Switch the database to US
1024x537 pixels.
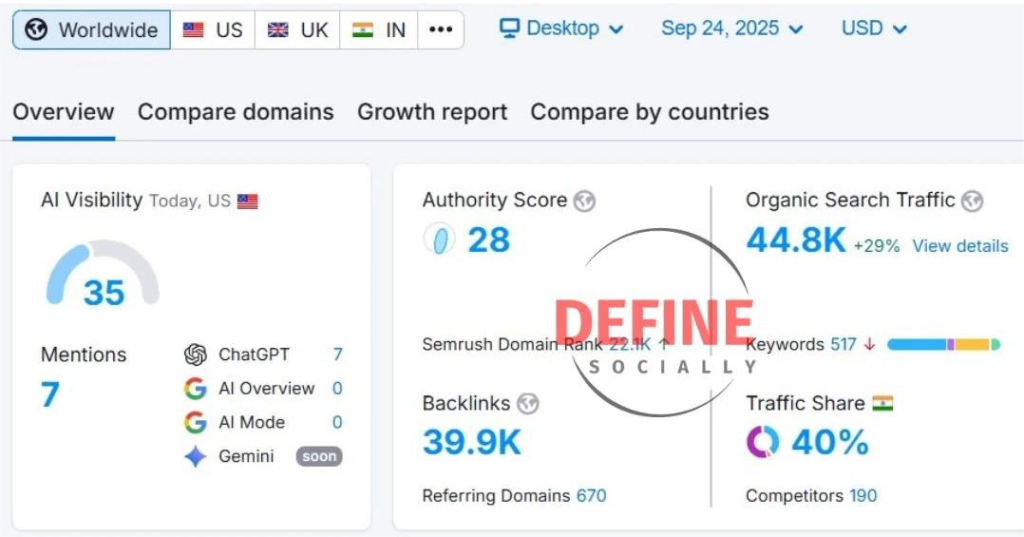213,30
